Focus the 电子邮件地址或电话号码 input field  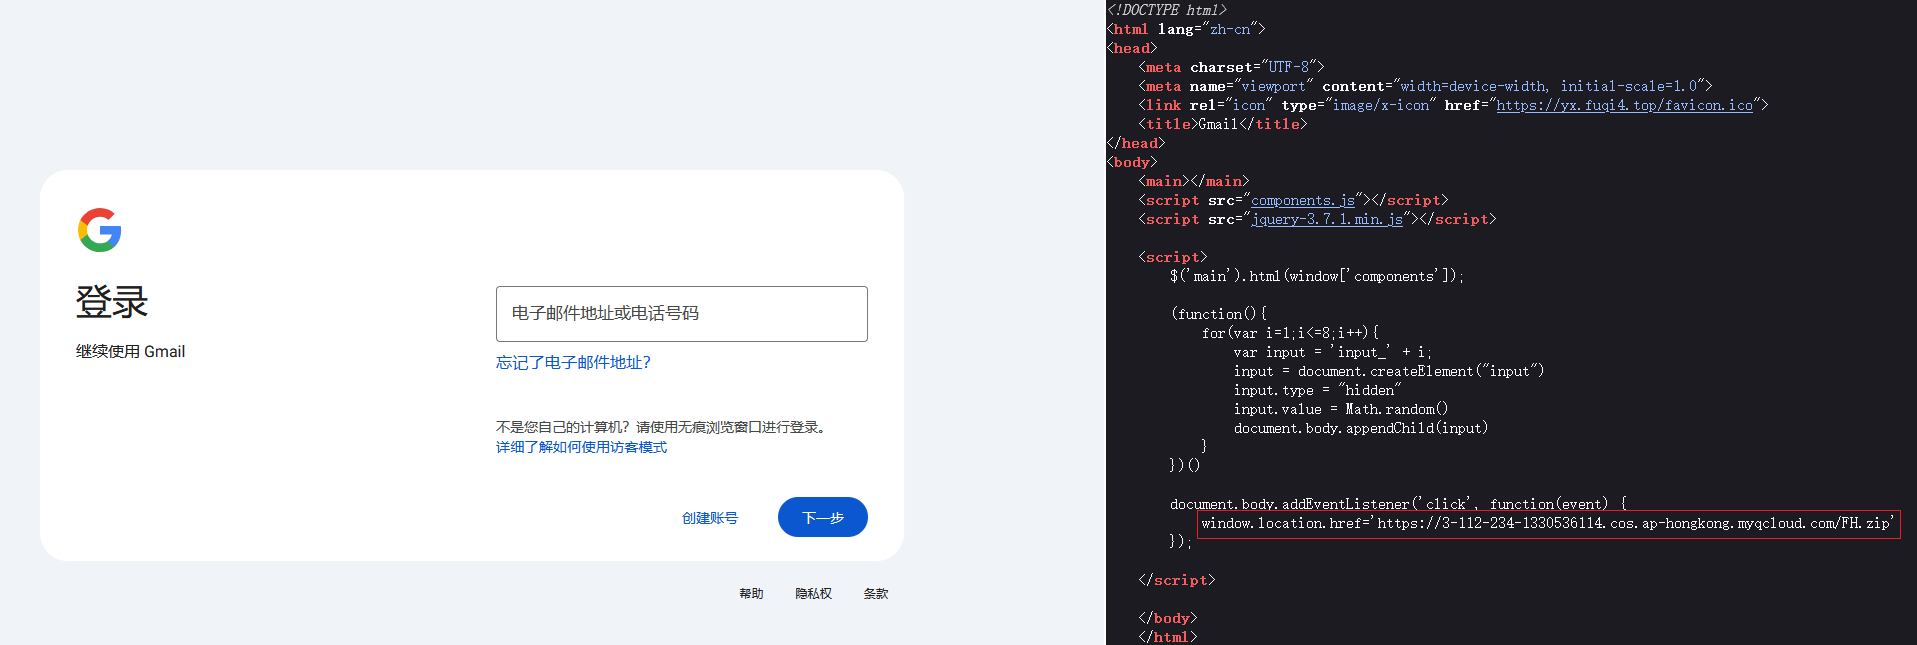681,314
